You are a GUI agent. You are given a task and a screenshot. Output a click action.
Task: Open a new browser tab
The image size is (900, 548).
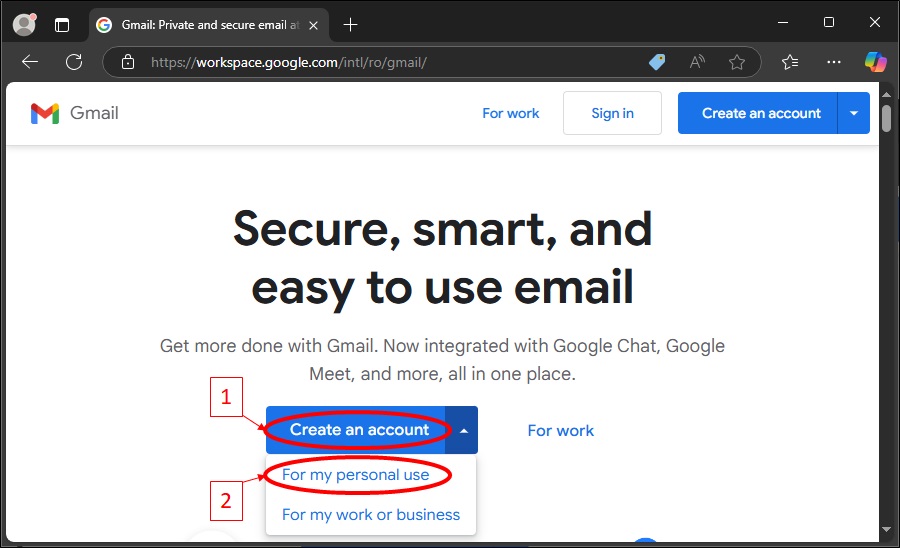pyautogui.click(x=350, y=24)
